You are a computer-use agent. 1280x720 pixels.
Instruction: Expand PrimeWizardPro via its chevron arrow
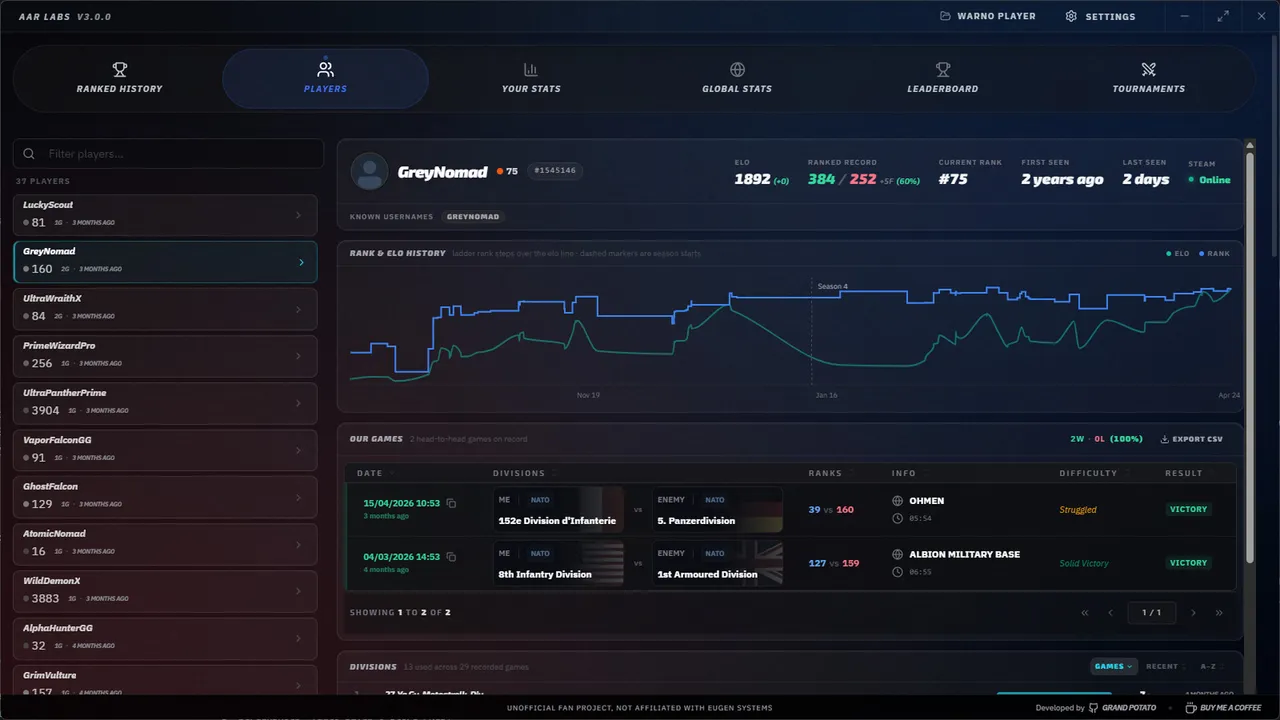(299, 357)
